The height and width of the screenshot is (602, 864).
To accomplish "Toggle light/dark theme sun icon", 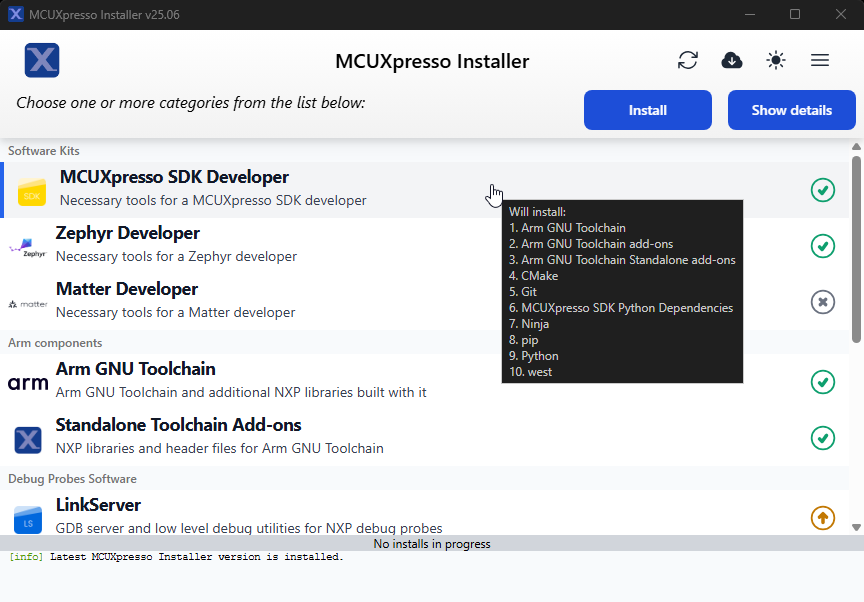I will tap(776, 60).
